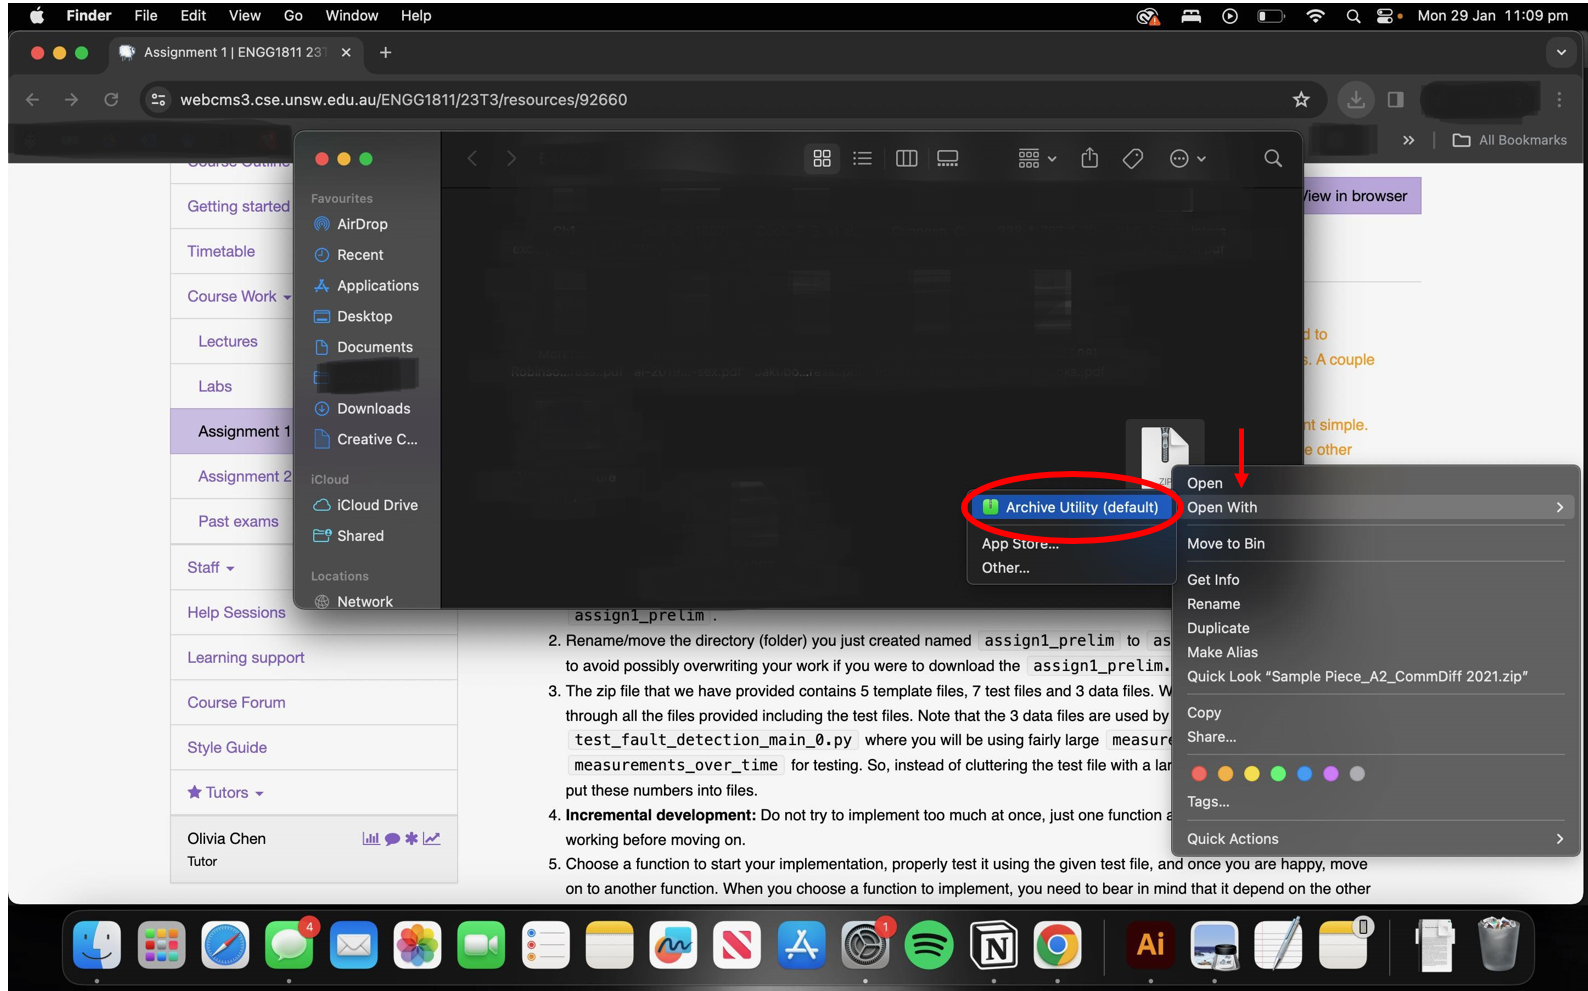Switch Finder to gallery view
Screen dimensions: 1588x991
[947, 158]
